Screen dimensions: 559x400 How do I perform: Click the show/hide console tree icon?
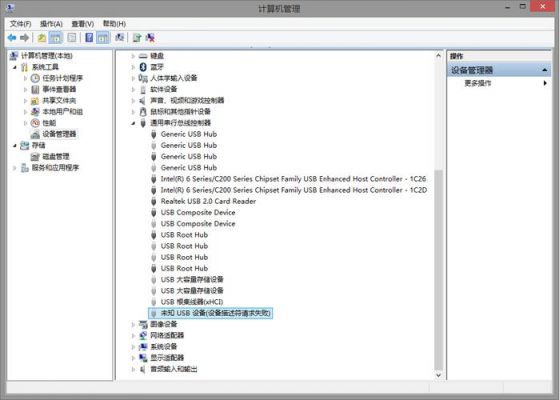(x=56, y=37)
